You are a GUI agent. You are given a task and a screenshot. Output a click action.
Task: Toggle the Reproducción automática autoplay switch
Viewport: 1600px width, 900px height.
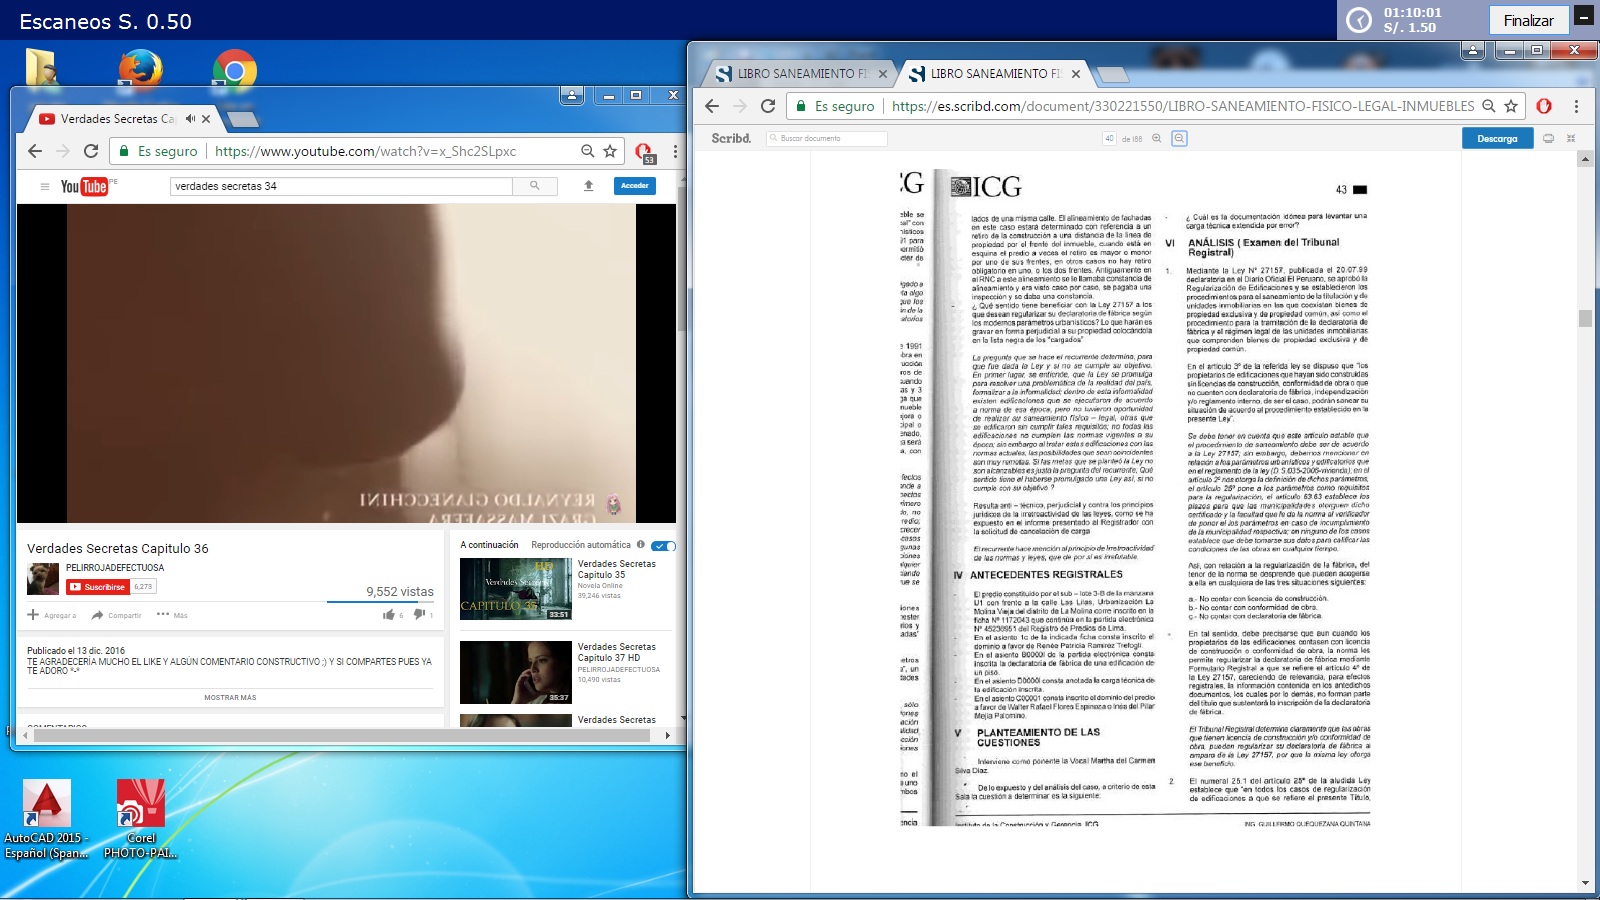pyautogui.click(x=663, y=545)
